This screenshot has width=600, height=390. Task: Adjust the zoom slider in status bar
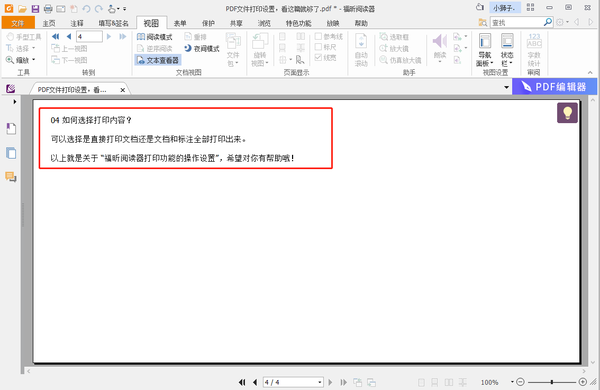[x=551, y=382]
